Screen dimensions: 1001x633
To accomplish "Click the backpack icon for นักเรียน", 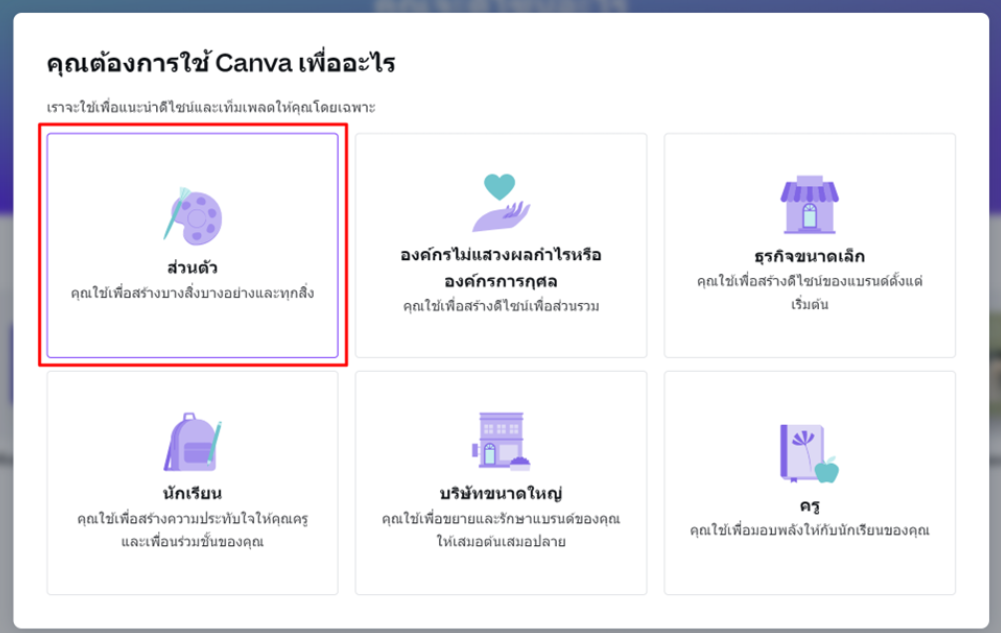I will point(192,442).
